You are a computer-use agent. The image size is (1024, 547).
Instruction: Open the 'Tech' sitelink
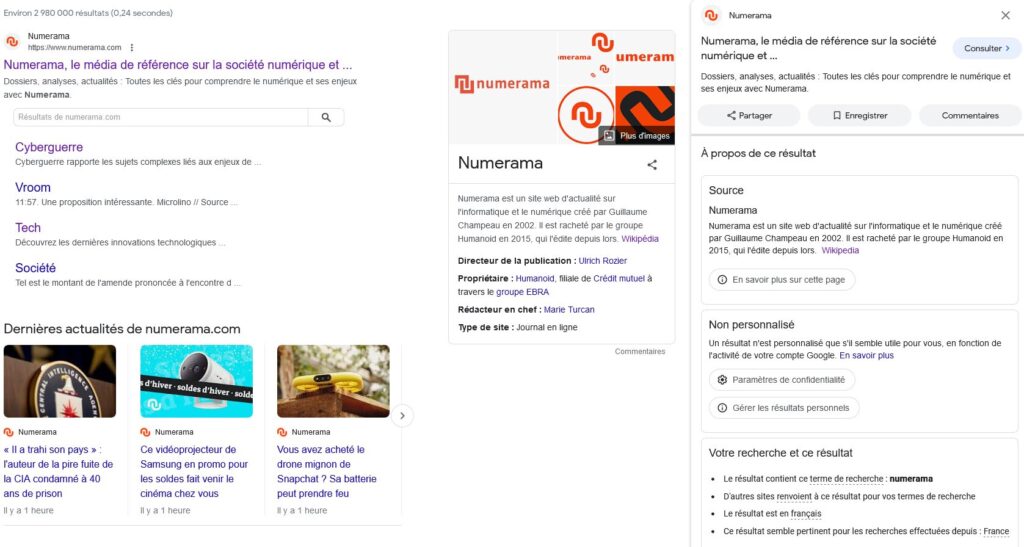[28, 228]
